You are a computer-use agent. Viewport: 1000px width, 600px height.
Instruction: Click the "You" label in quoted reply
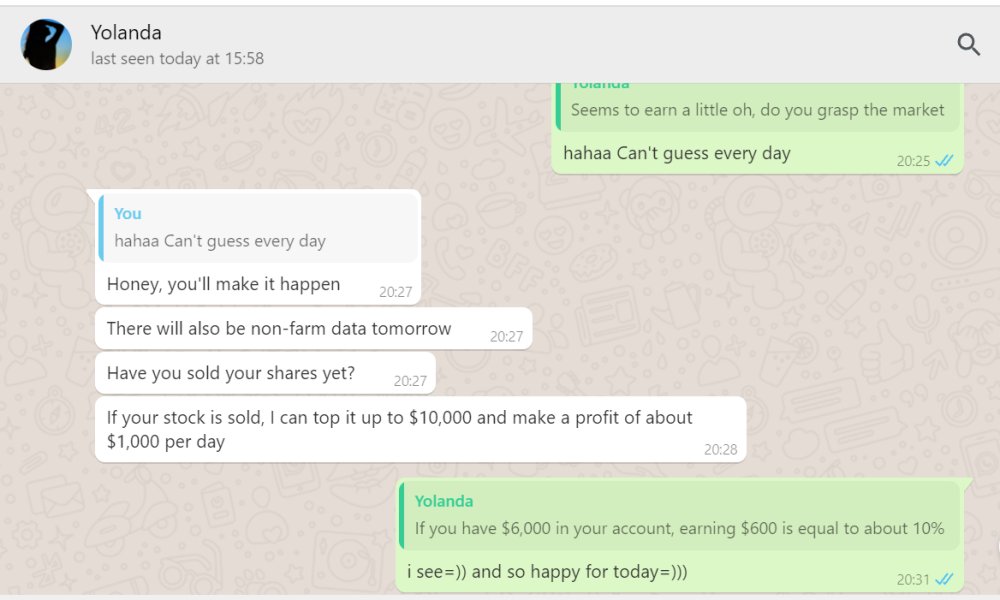click(x=128, y=214)
